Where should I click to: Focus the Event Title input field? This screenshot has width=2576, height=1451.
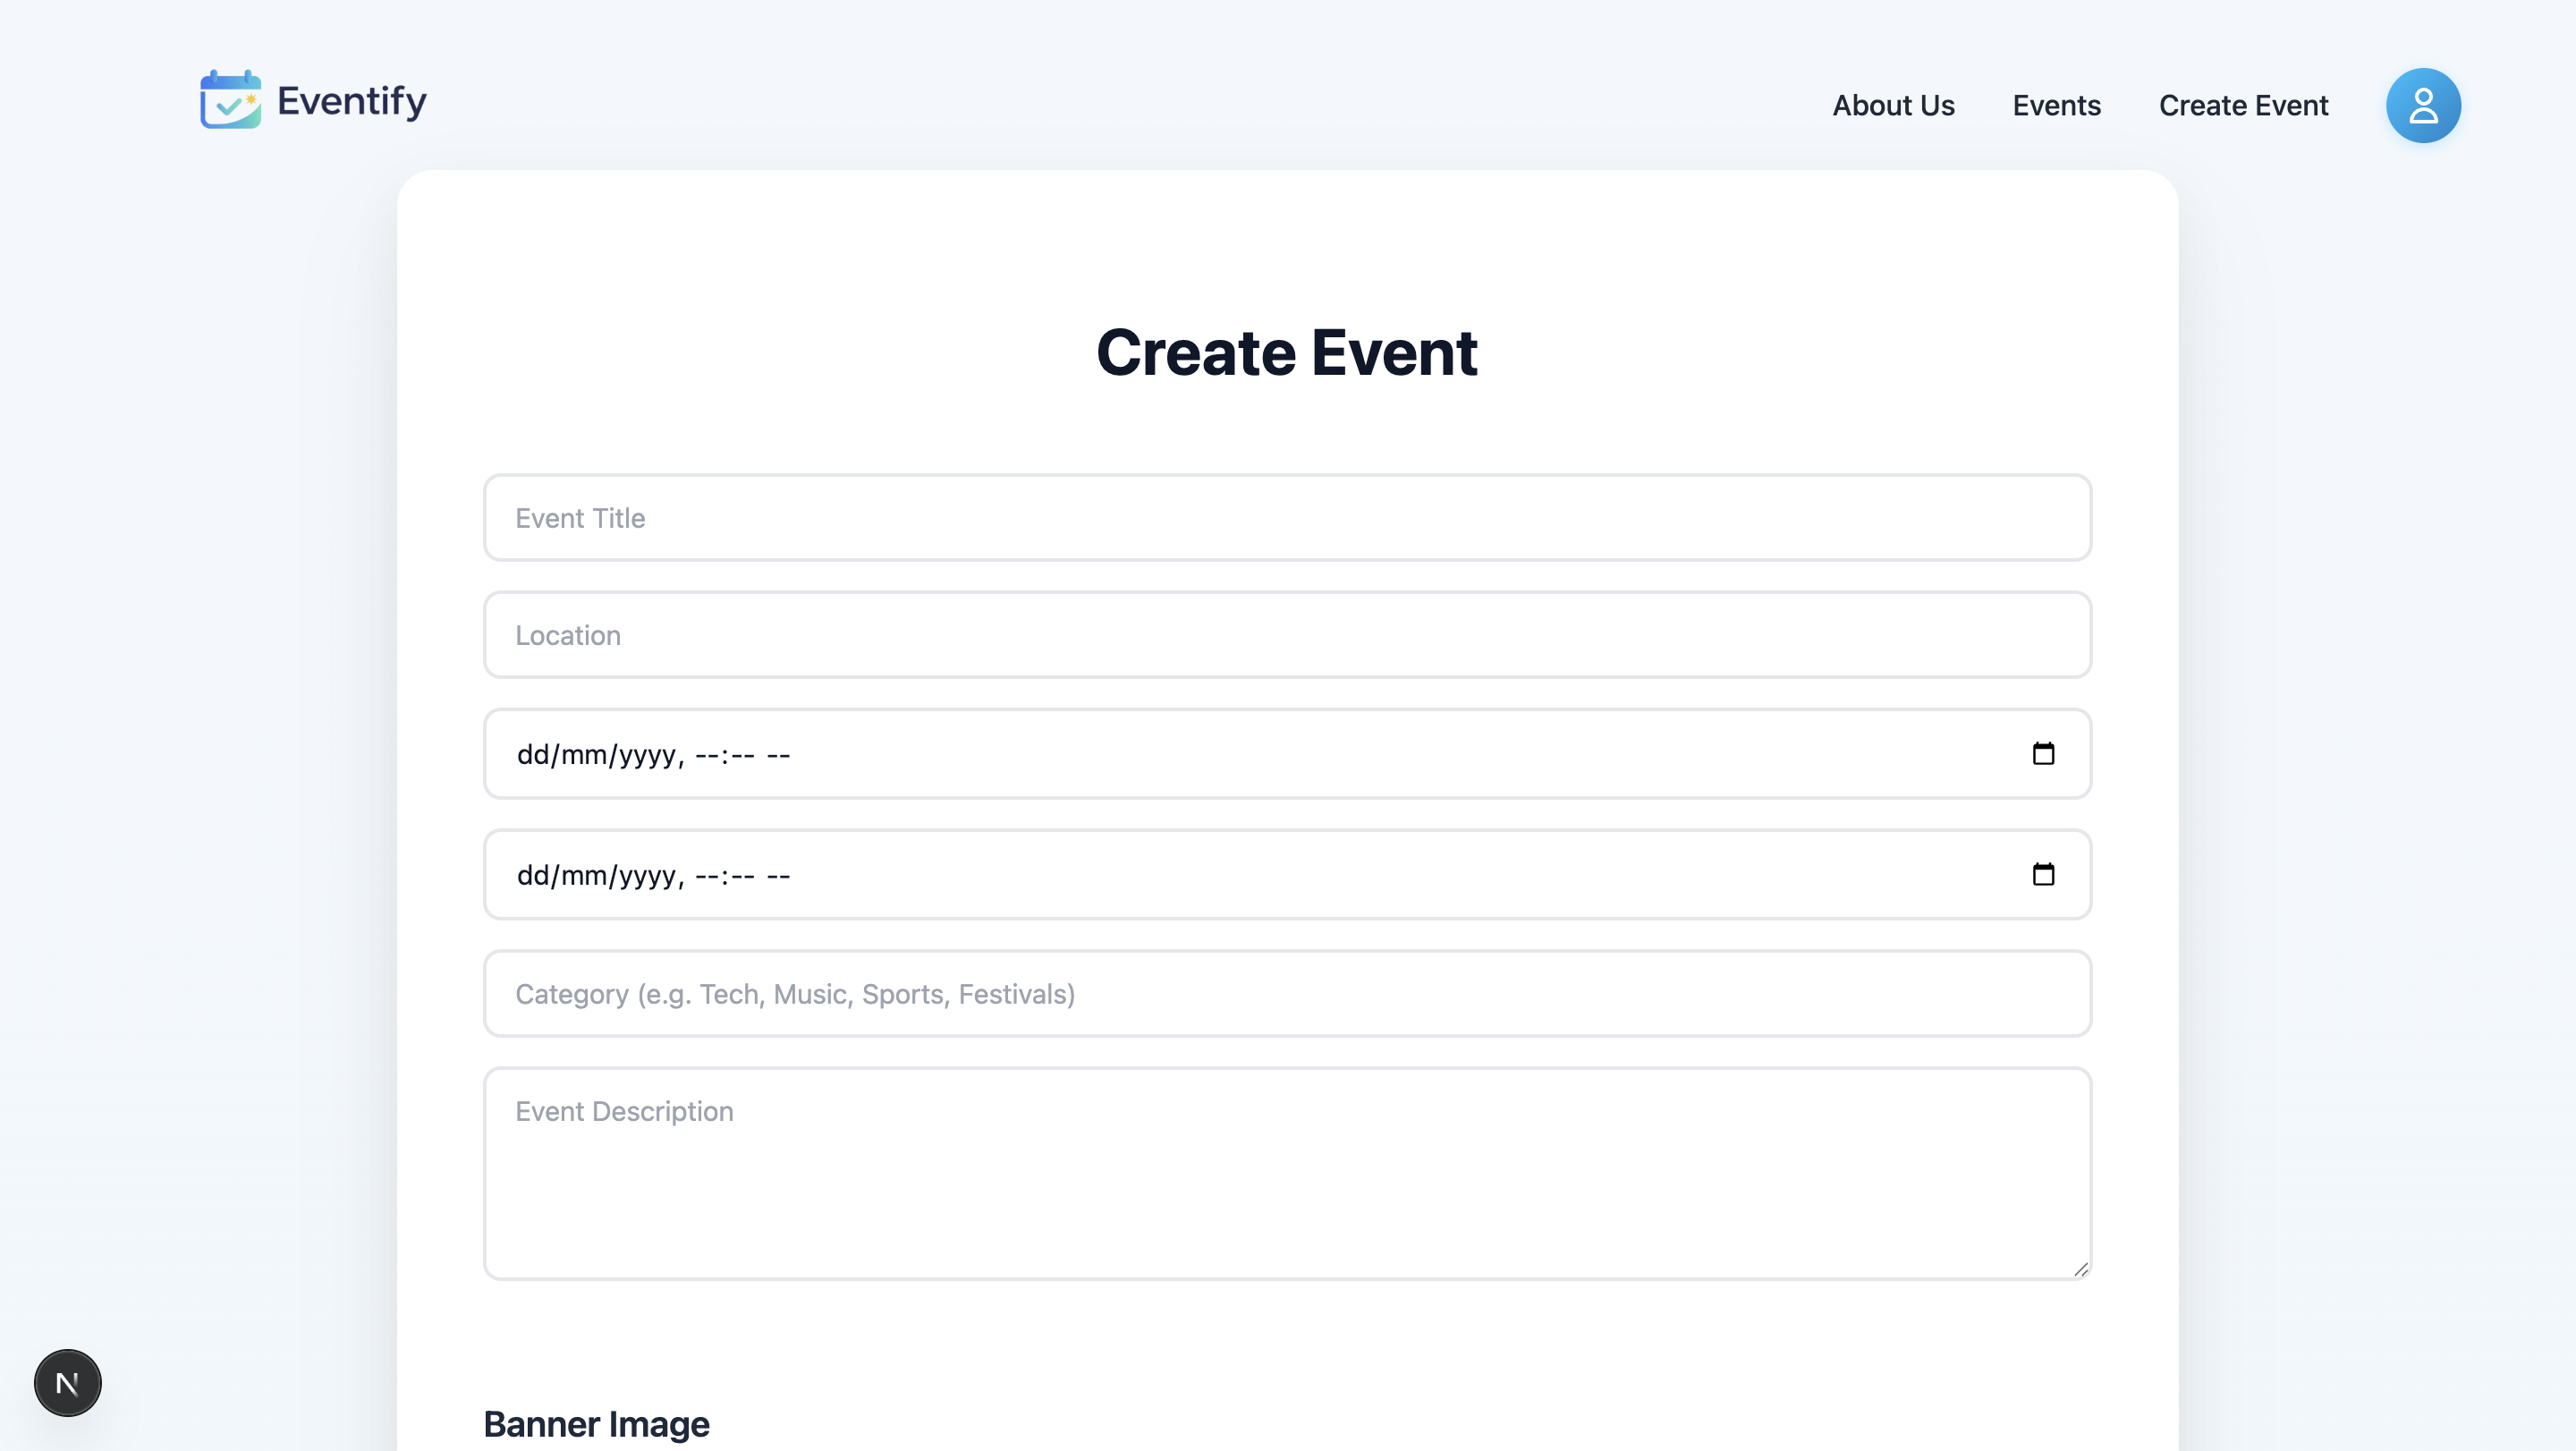(x=1286, y=517)
